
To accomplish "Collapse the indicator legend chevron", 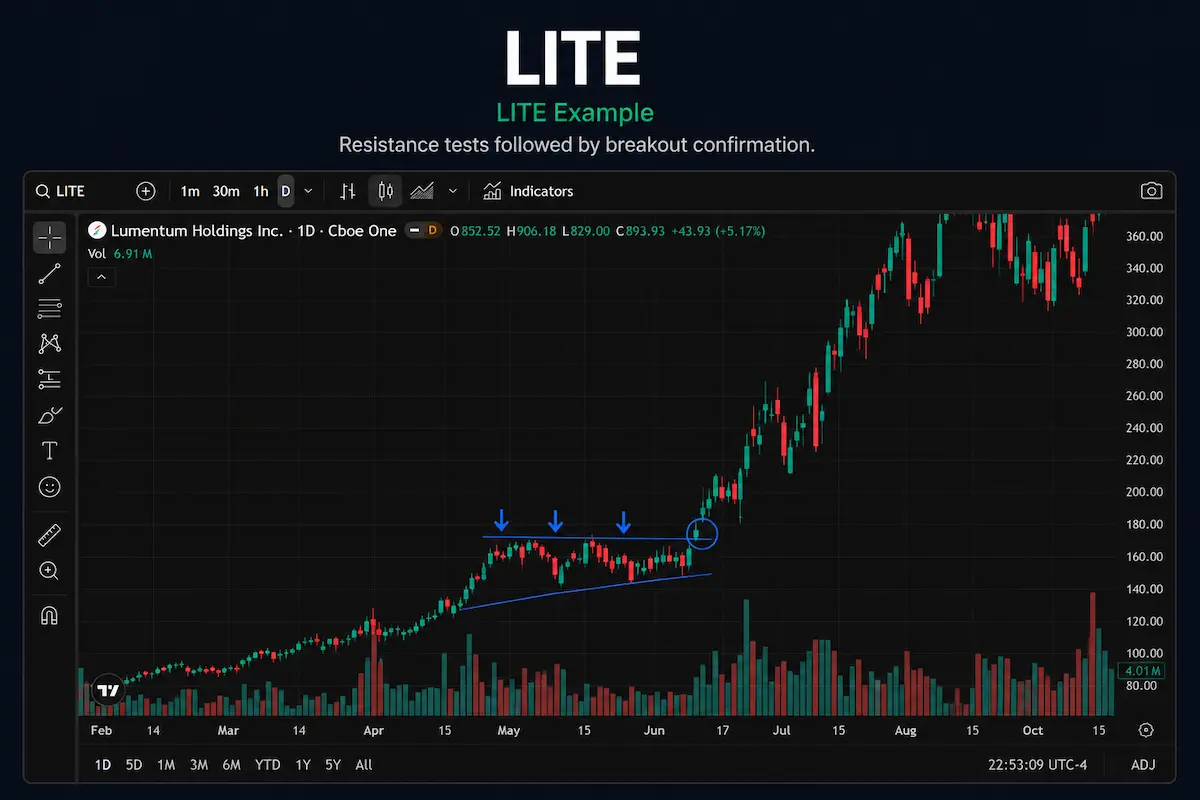I will pyautogui.click(x=103, y=277).
